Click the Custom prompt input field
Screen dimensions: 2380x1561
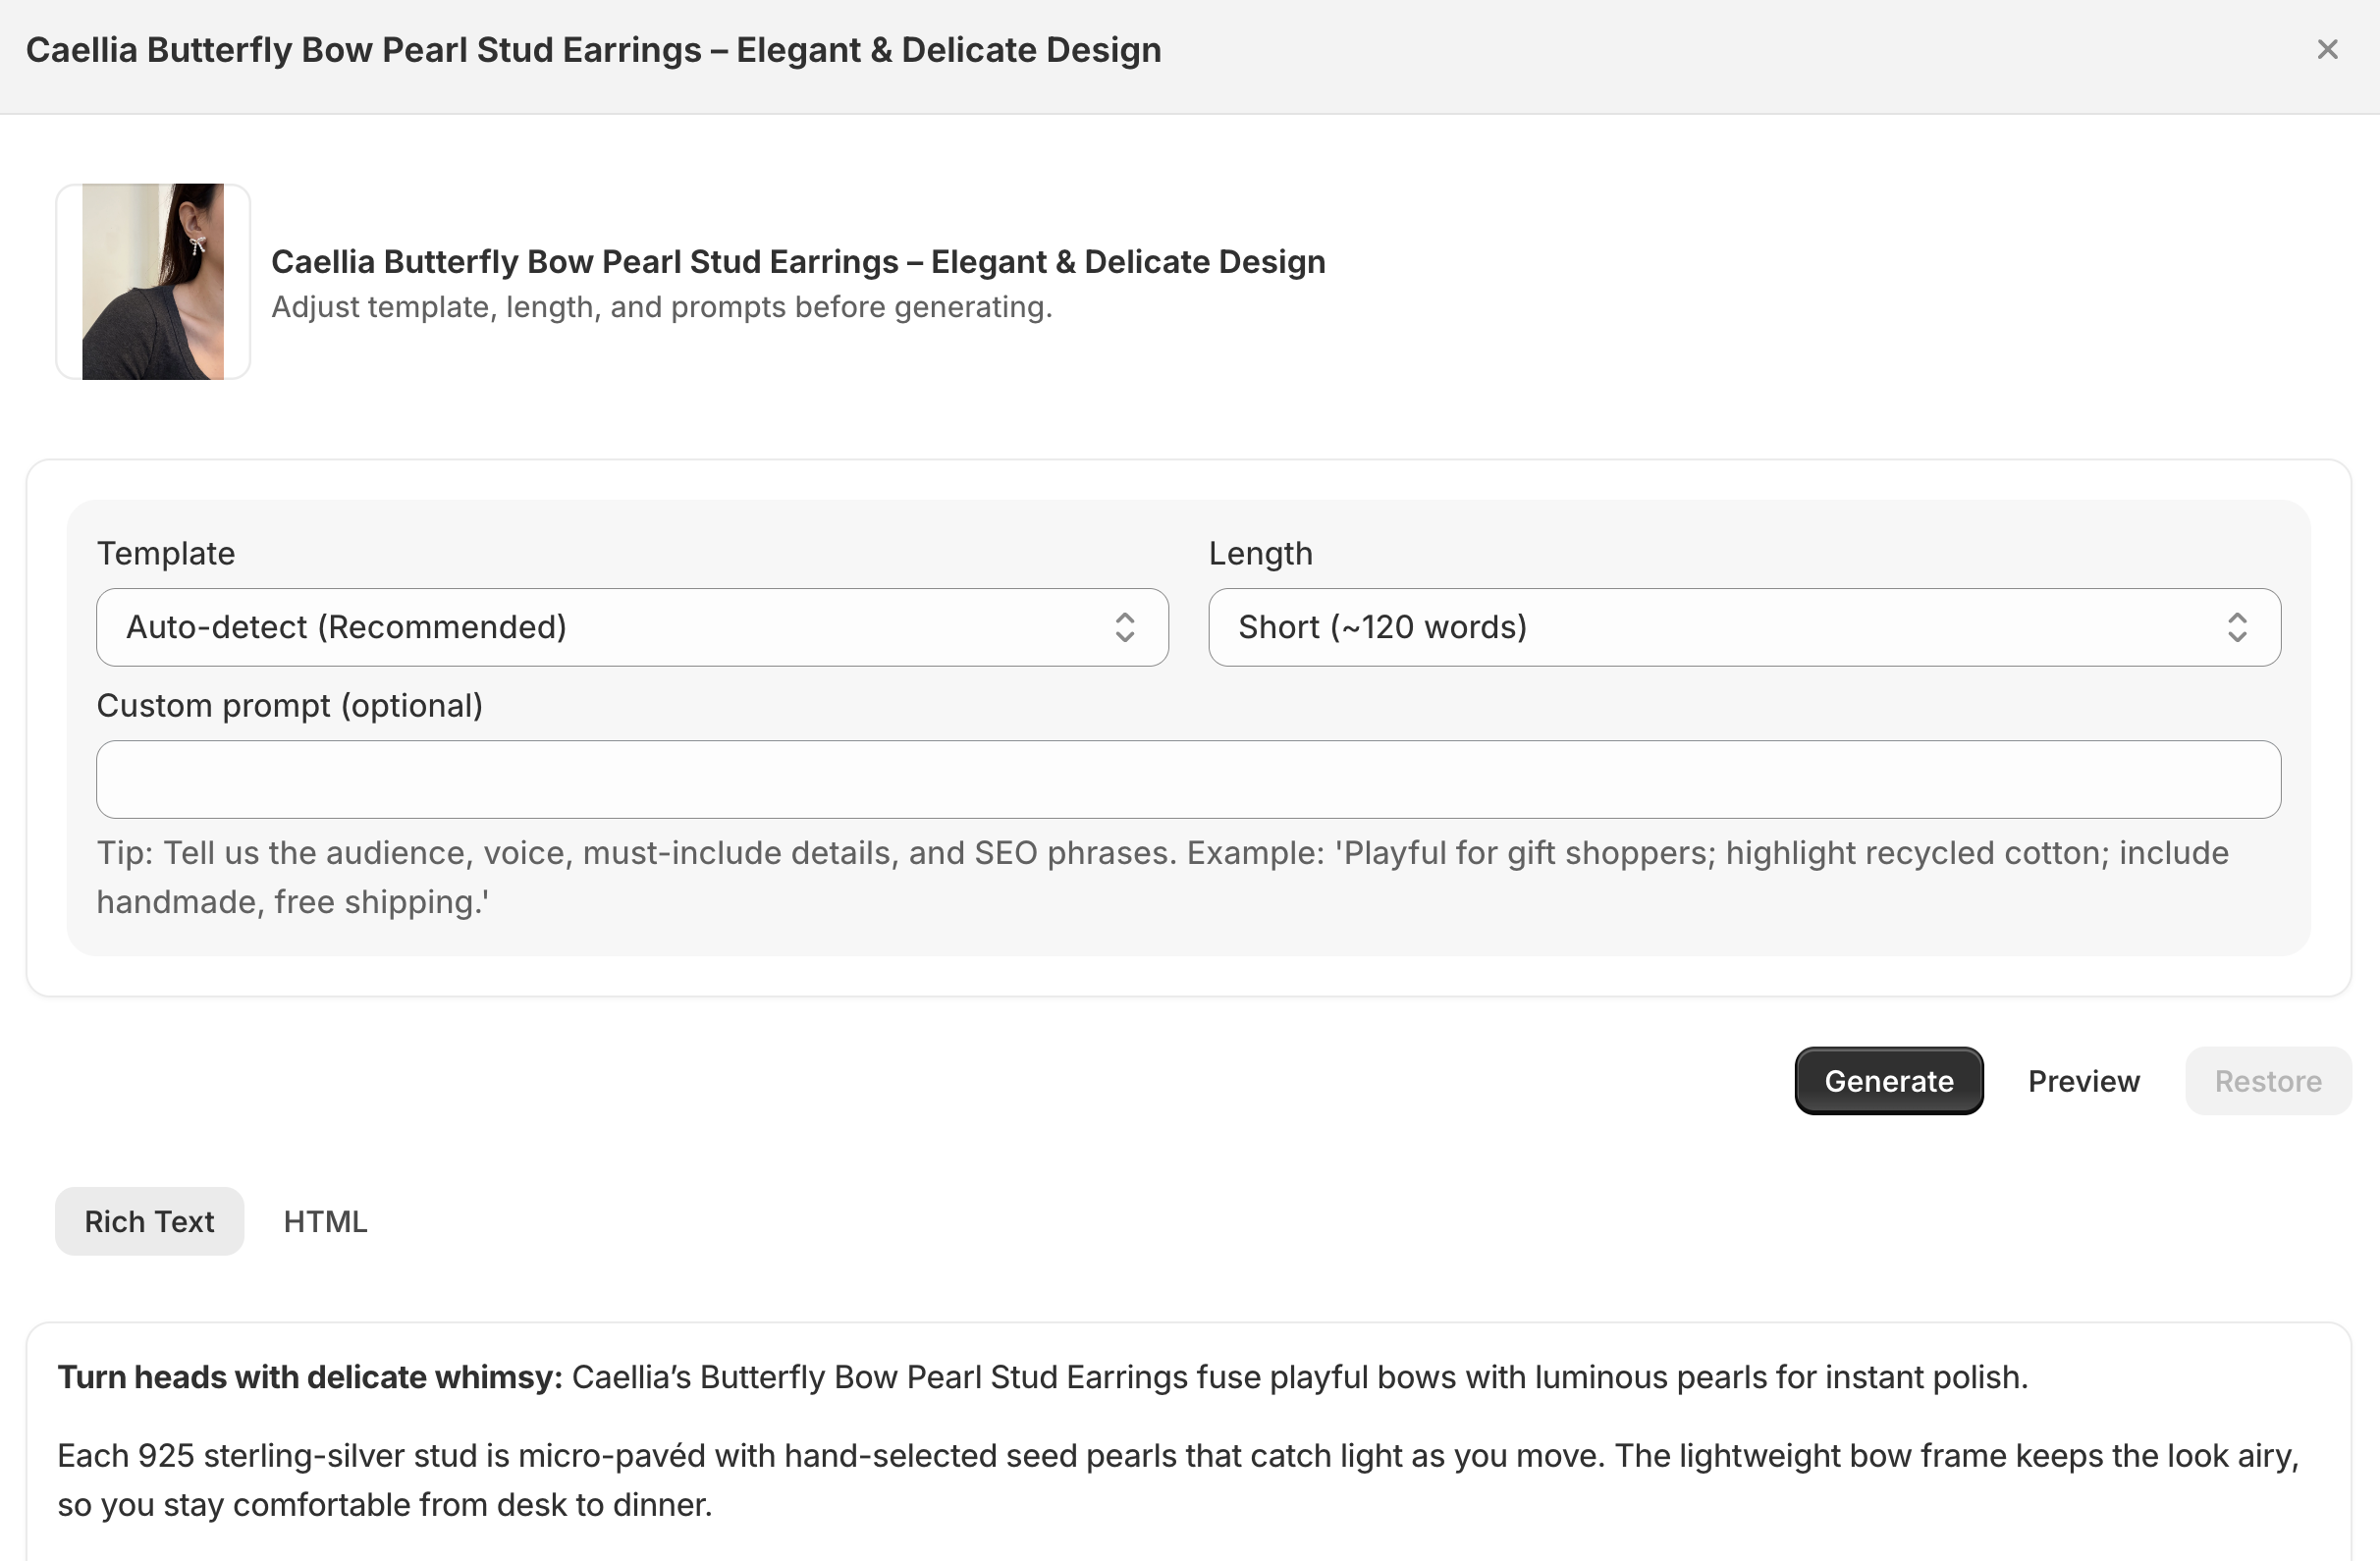point(1188,779)
